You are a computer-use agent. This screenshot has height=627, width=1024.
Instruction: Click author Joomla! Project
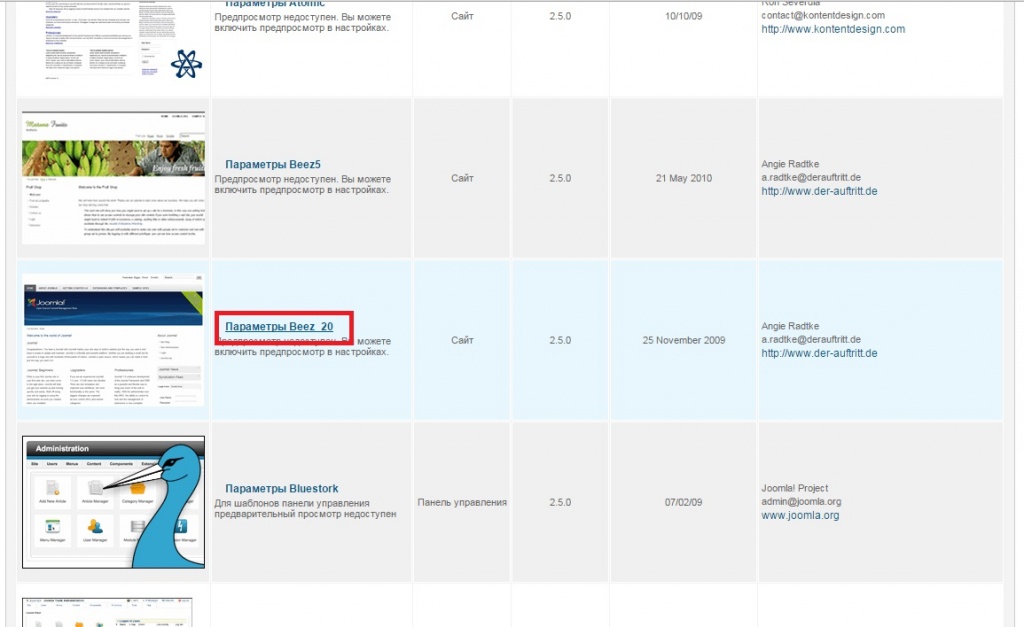[794, 488]
